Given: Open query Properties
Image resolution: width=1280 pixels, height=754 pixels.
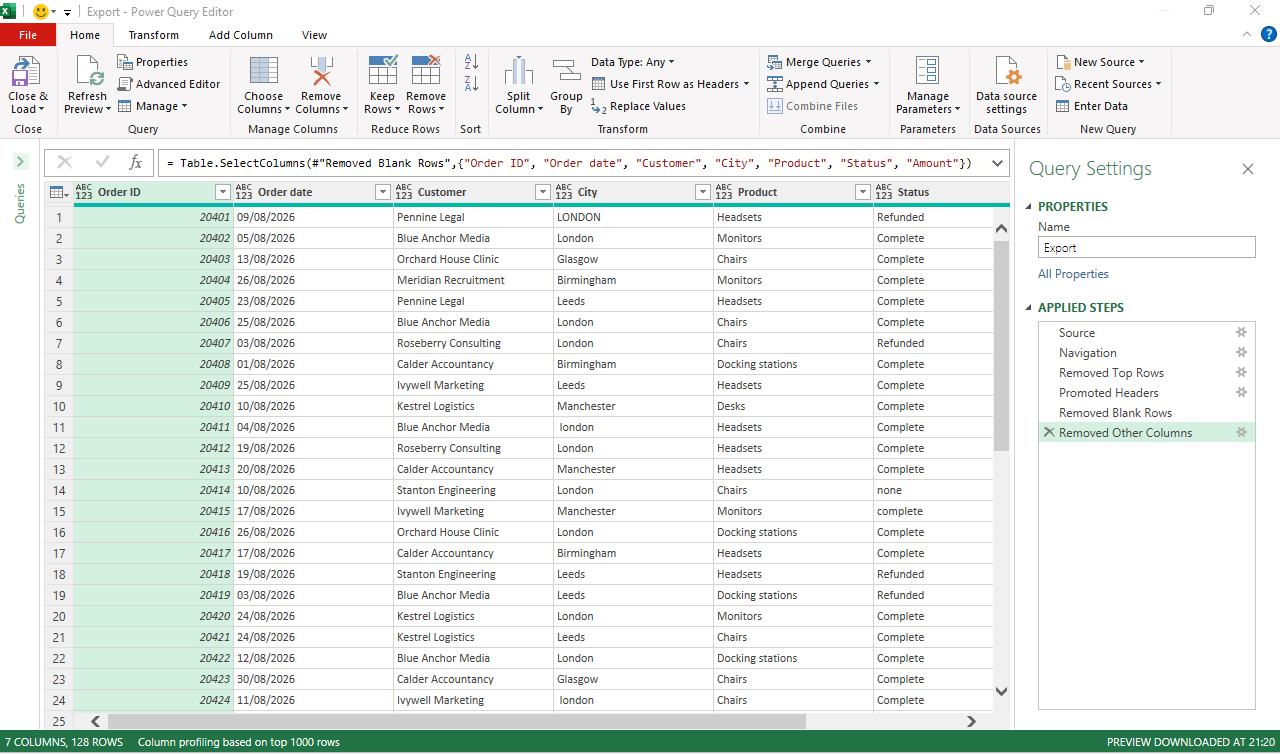Looking at the screenshot, I should [x=153, y=62].
